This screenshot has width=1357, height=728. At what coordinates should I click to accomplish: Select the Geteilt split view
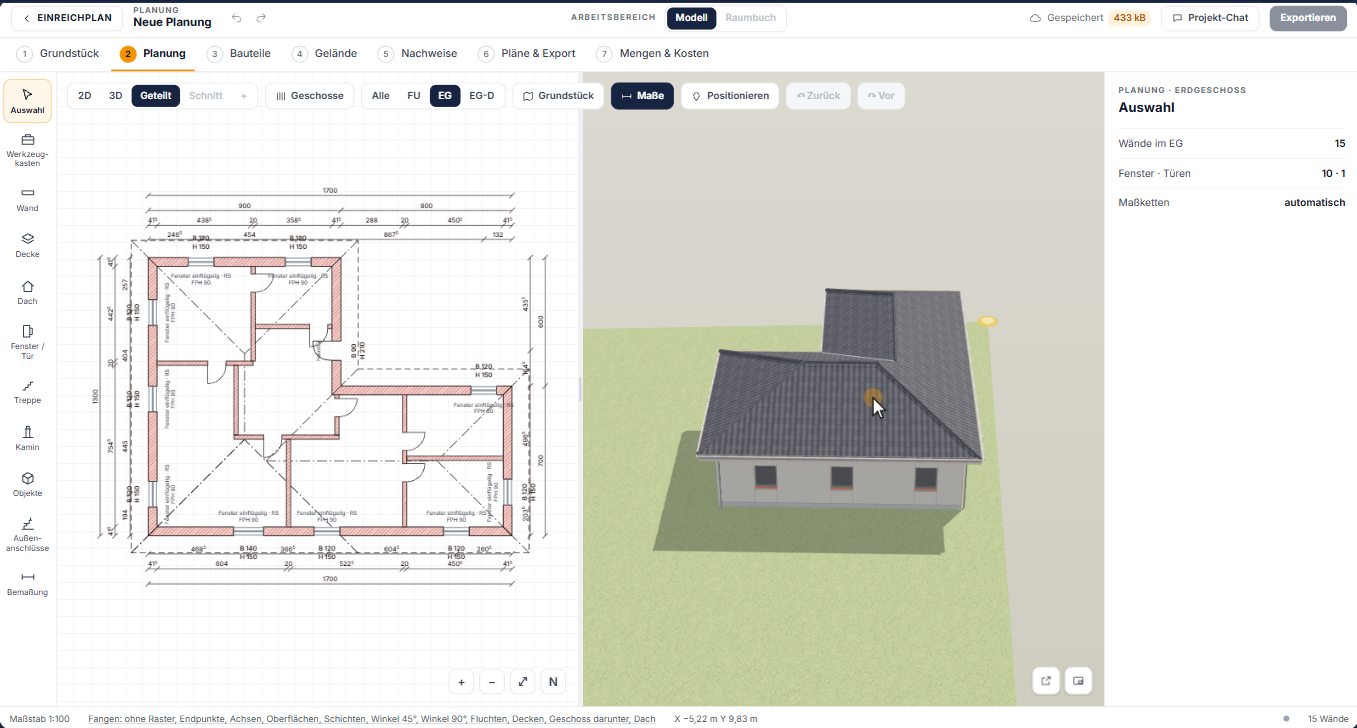[156, 96]
